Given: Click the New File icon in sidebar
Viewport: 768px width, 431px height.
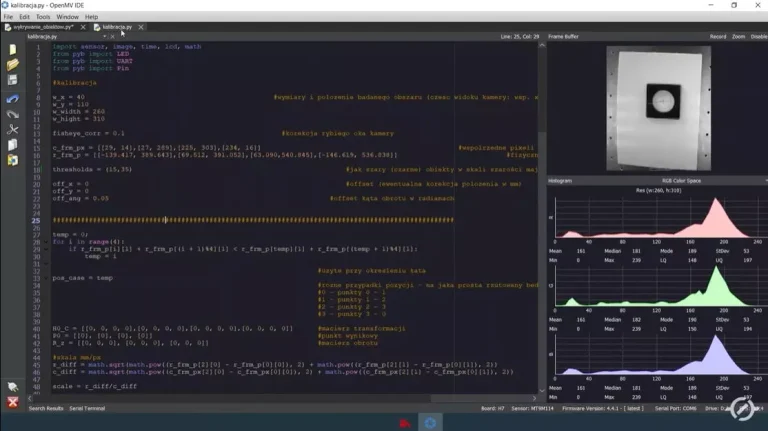Looking at the screenshot, I should [x=12, y=49].
